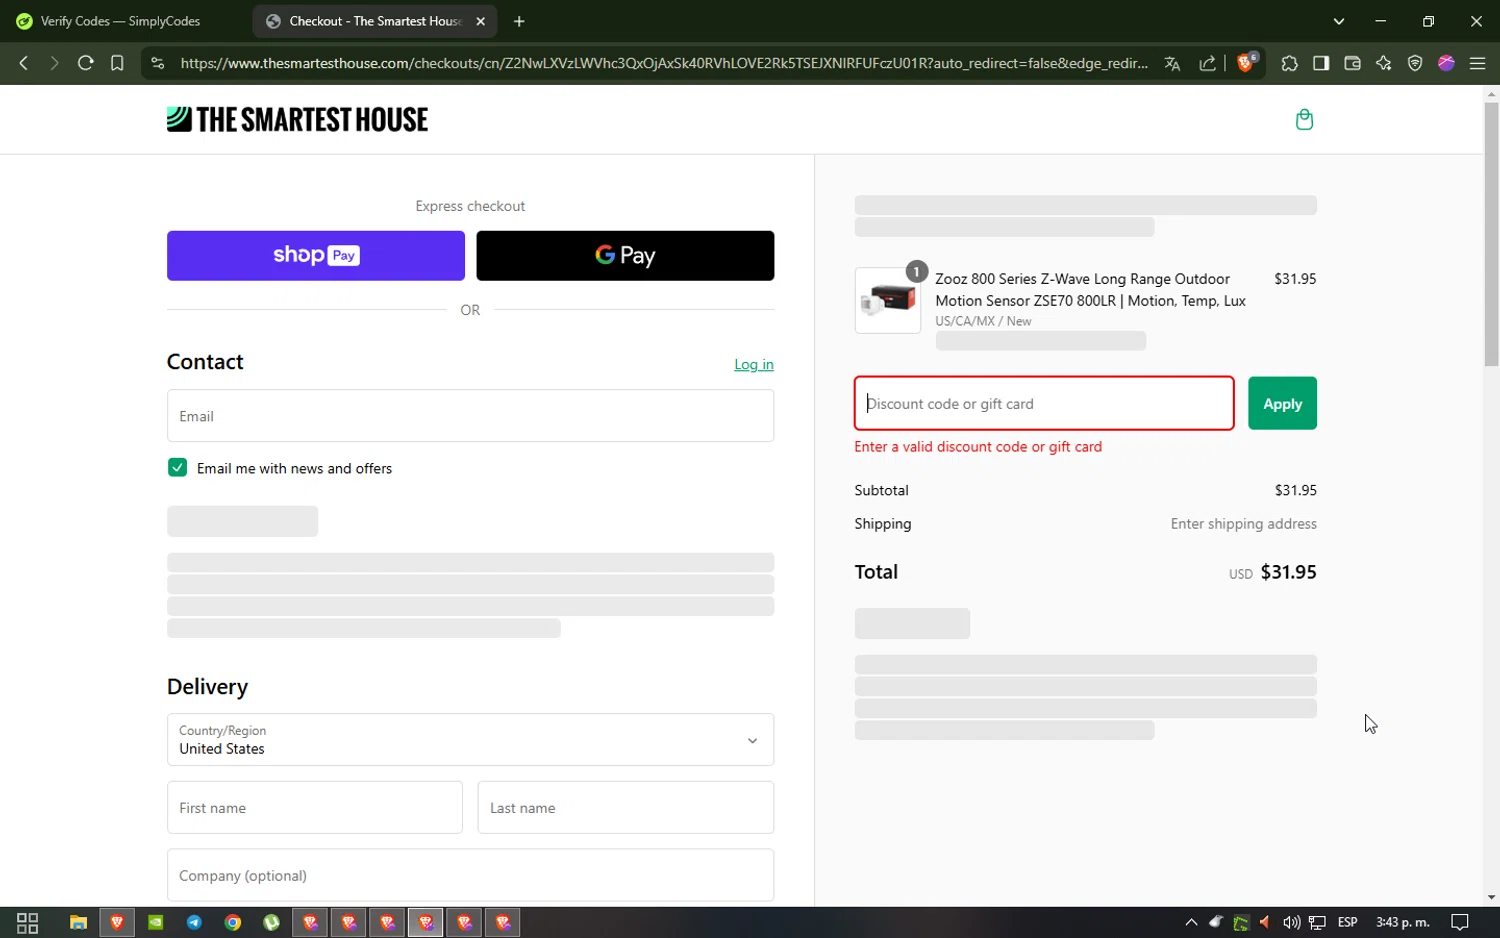Switch to Verify Codes — SimplyCodes tab
This screenshot has height=938, width=1500.
click(x=121, y=21)
